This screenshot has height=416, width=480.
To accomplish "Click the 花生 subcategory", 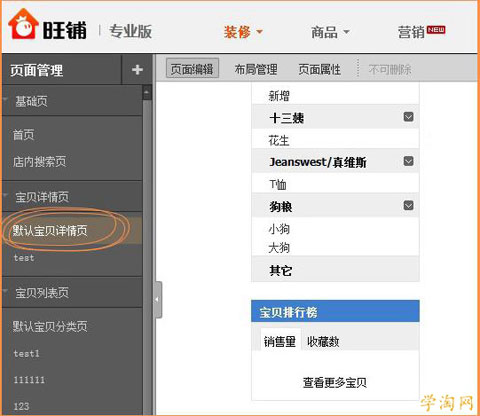I will point(279,140).
